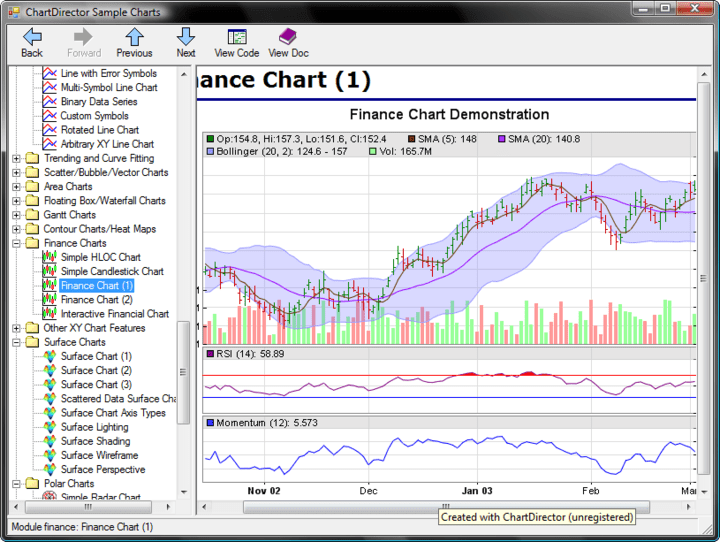Click the Forward arrow toolbar icon

pos(83,36)
